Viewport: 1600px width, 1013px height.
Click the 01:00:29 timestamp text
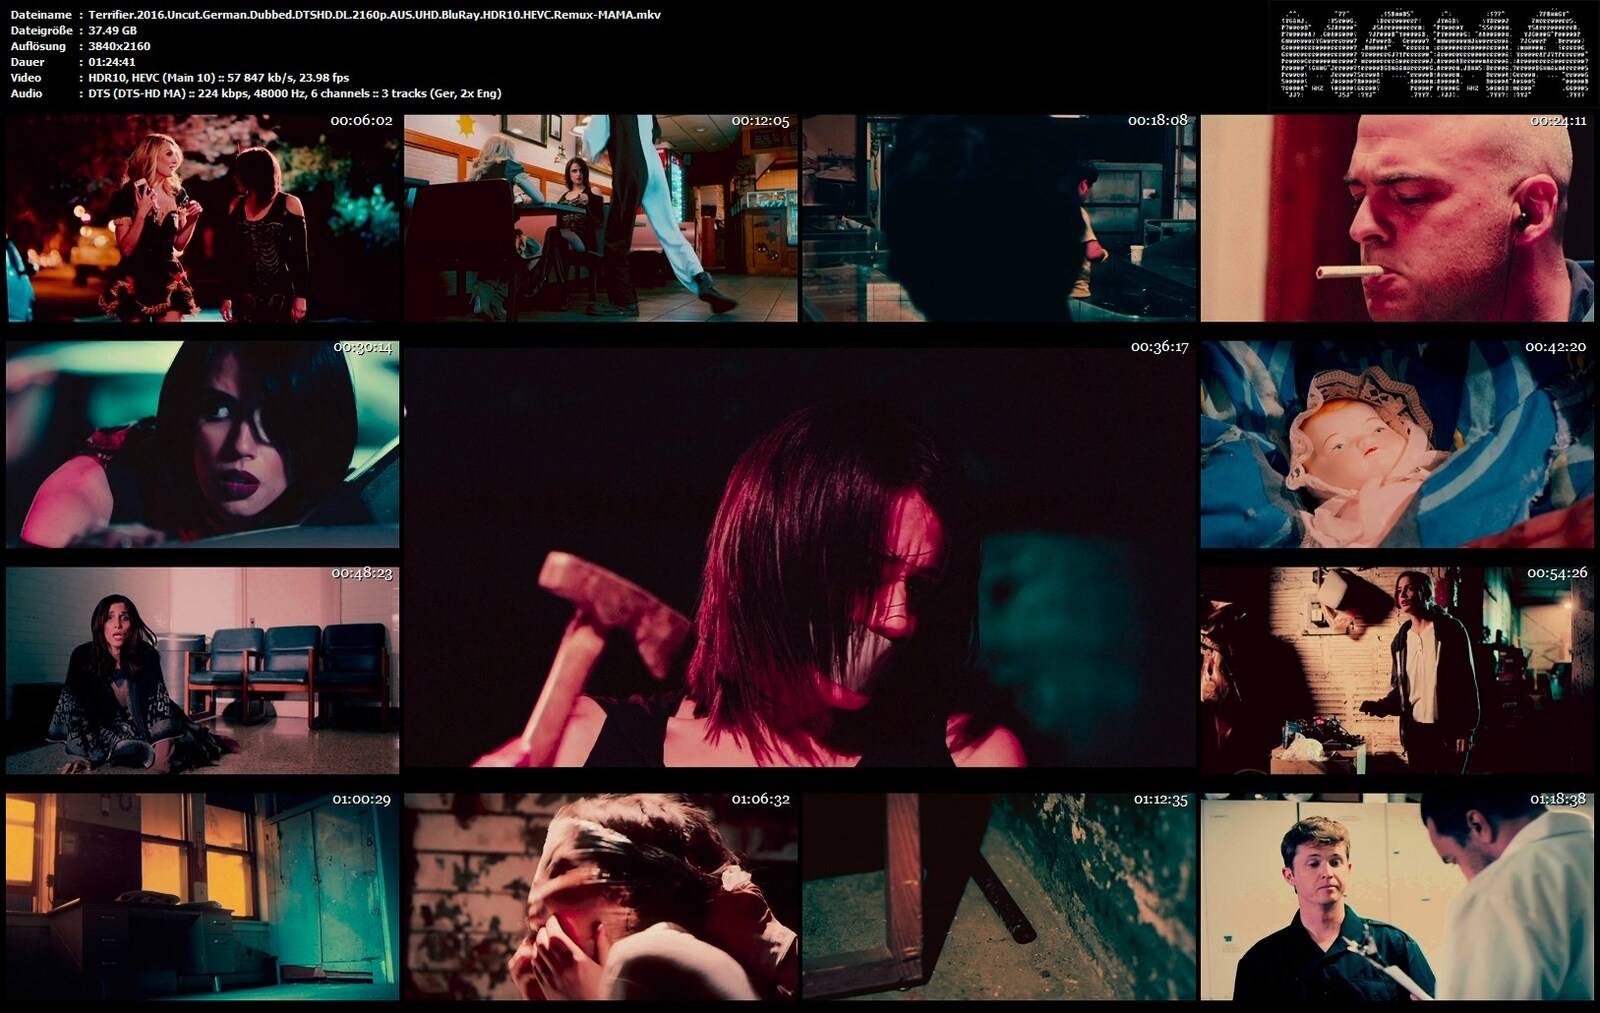click(362, 800)
